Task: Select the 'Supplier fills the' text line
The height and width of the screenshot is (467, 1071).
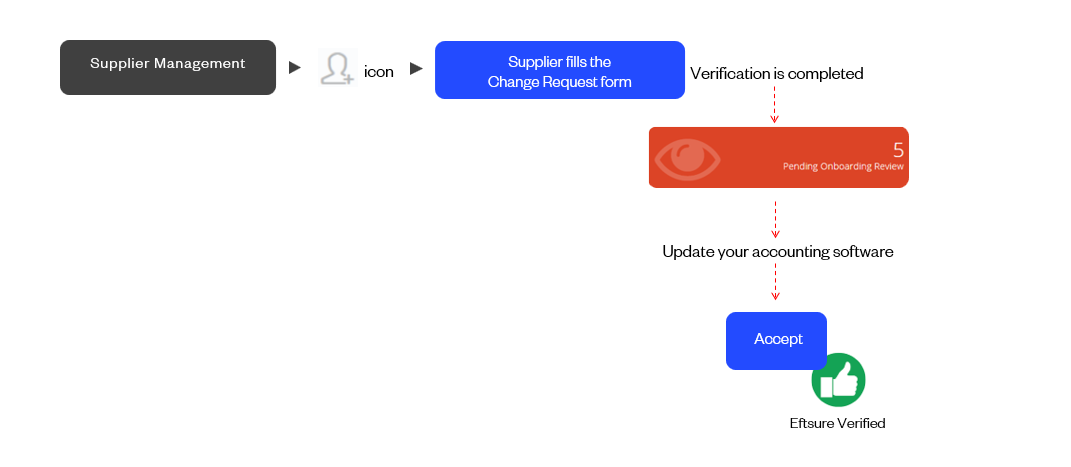Action: click(559, 62)
